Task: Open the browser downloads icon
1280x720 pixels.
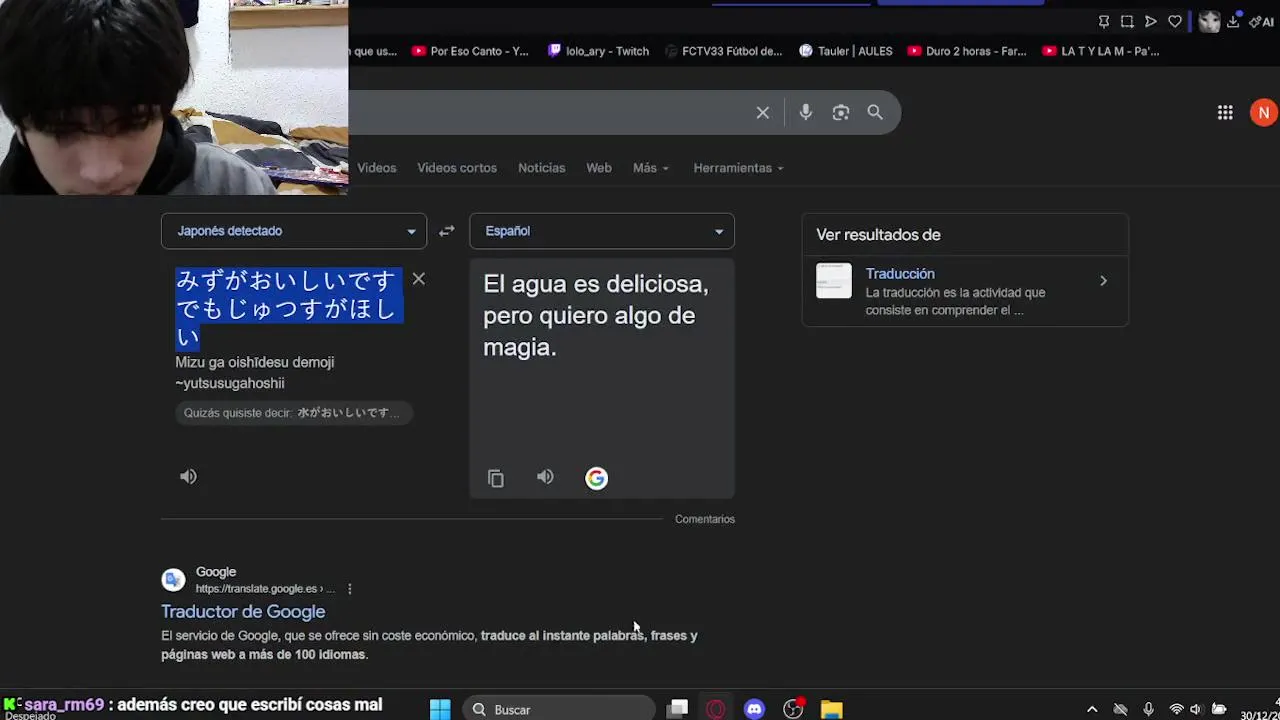Action: tap(1234, 22)
